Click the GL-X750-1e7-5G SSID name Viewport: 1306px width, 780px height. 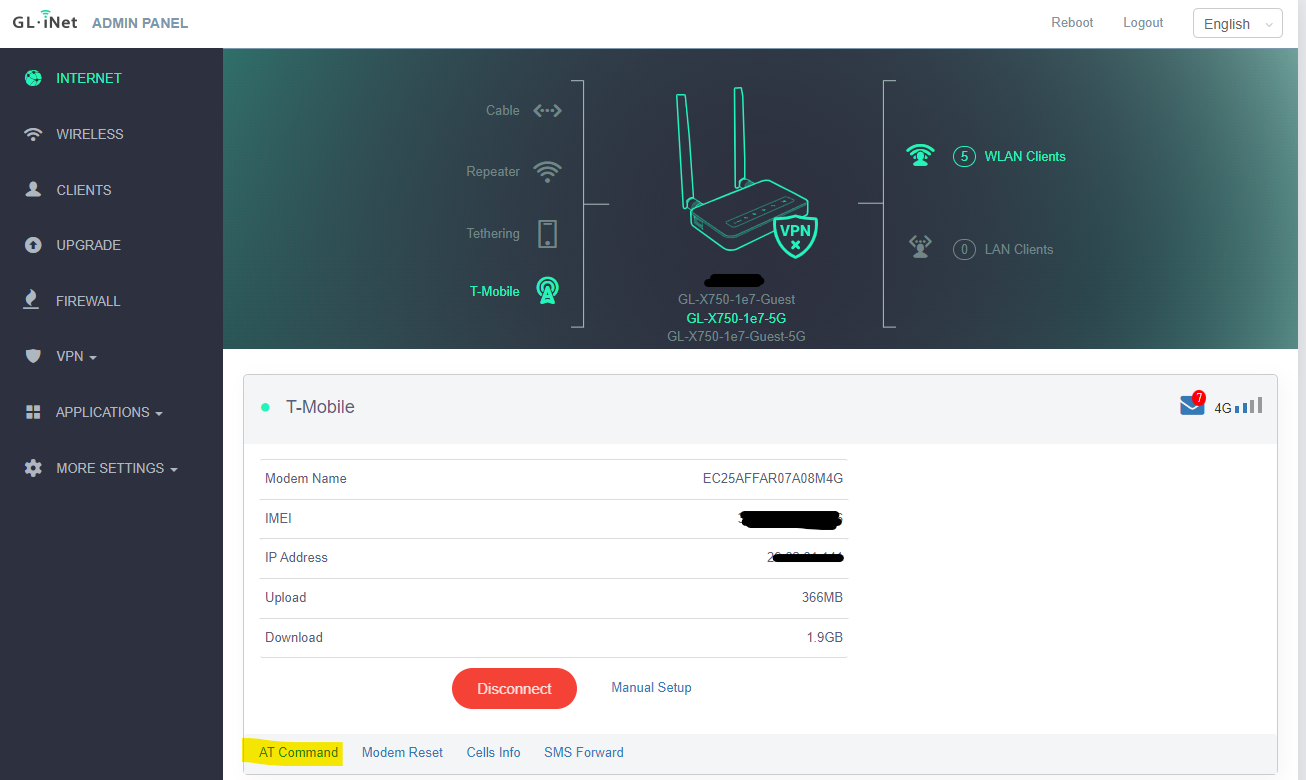coord(736,318)
